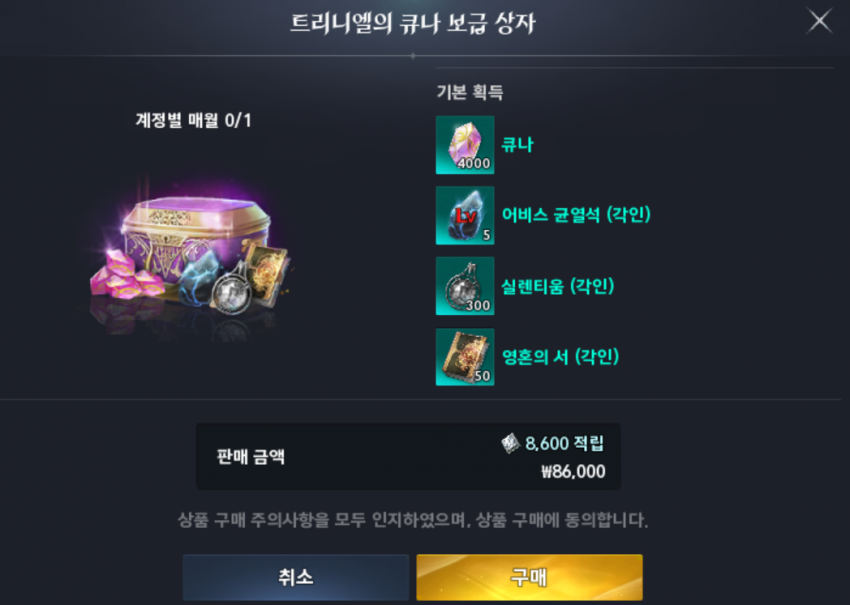Click the gold 구매 purchase button
850x605 pixels.
529,577
